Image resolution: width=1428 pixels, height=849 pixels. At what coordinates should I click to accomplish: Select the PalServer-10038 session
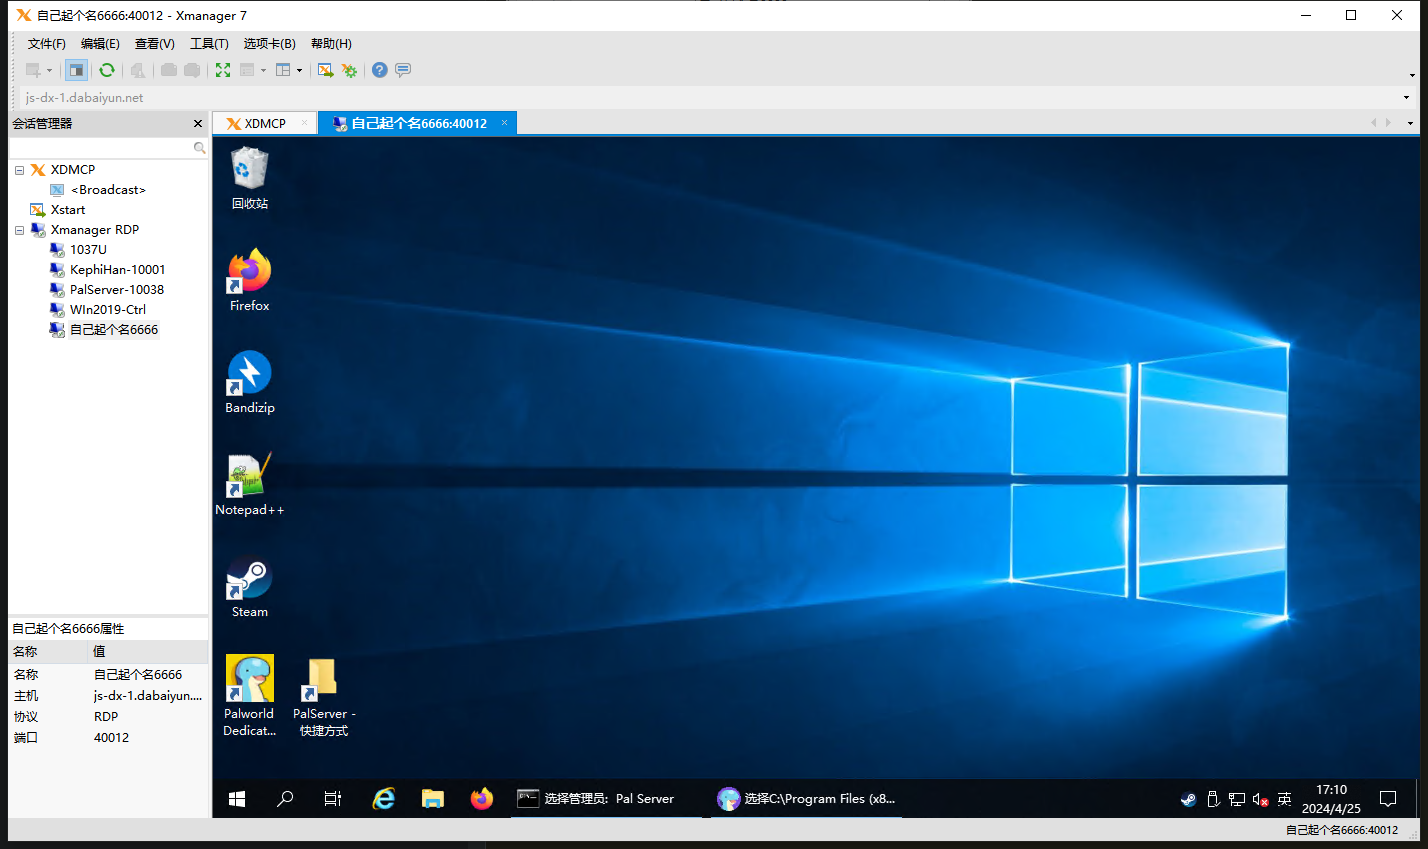click(x=117, y=290)
